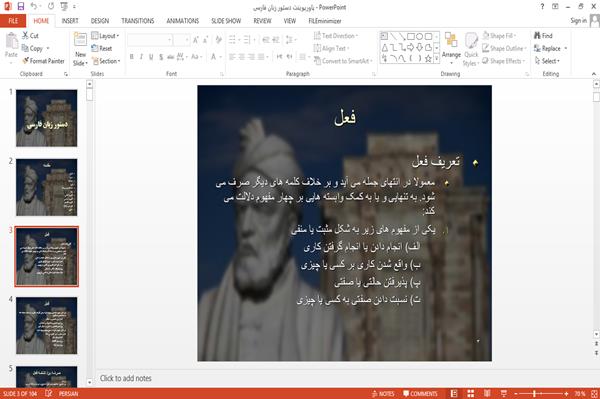Image resolution: width=600 pixels, height=399 pixels.
Task: Open the Section dropdown in Slides group
Action: coord(106,61)
